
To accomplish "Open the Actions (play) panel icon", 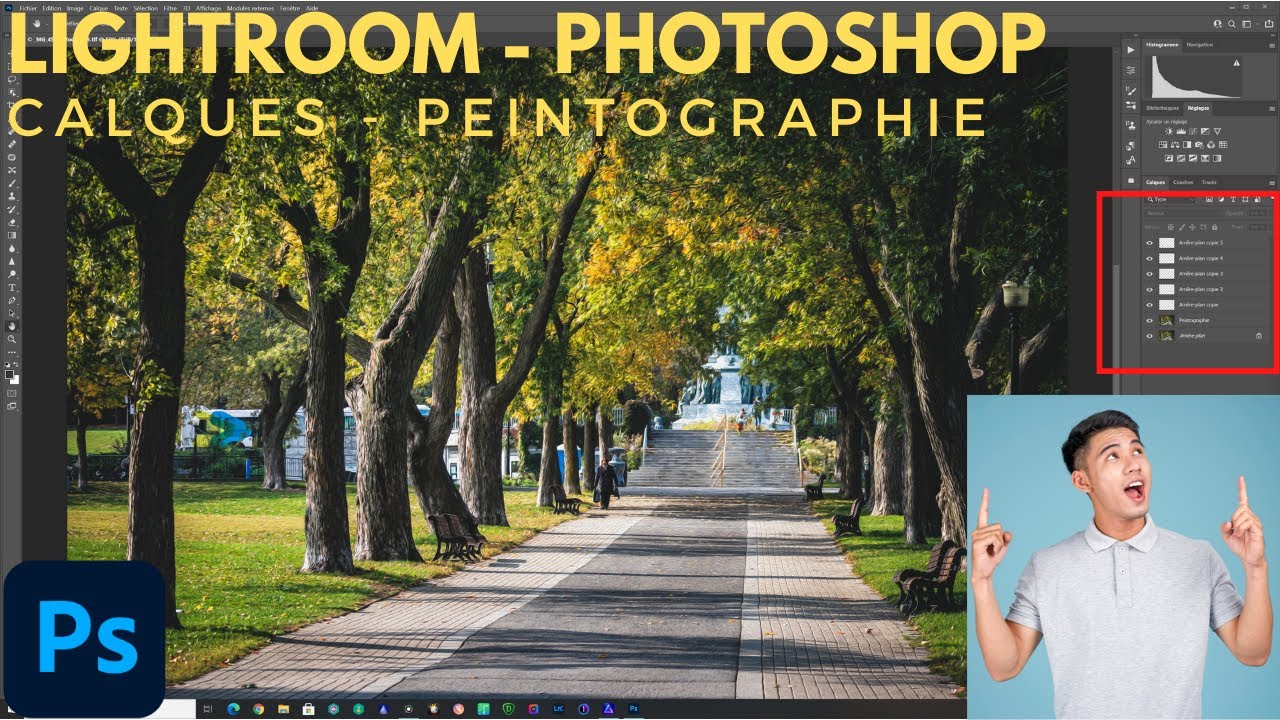I will pyautogui.click(x=1130, y=50).
